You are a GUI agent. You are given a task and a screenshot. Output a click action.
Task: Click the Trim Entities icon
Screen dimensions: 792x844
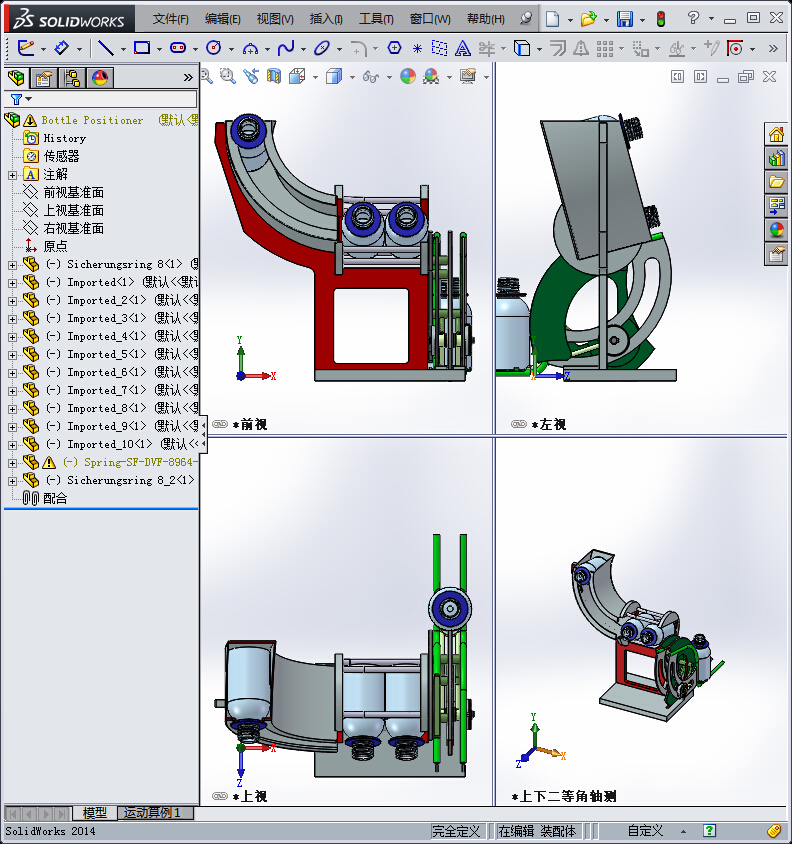(487, 48)
